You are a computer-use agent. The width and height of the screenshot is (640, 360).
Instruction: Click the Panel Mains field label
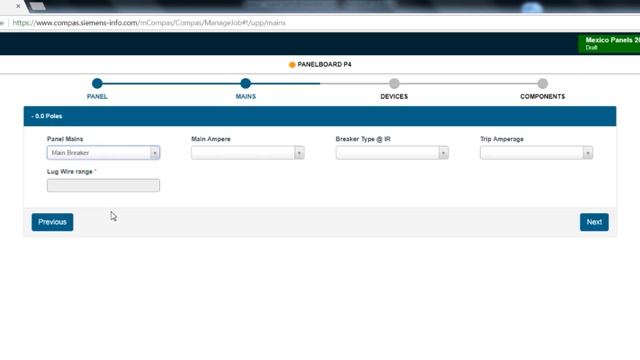(x=65, y=139)
